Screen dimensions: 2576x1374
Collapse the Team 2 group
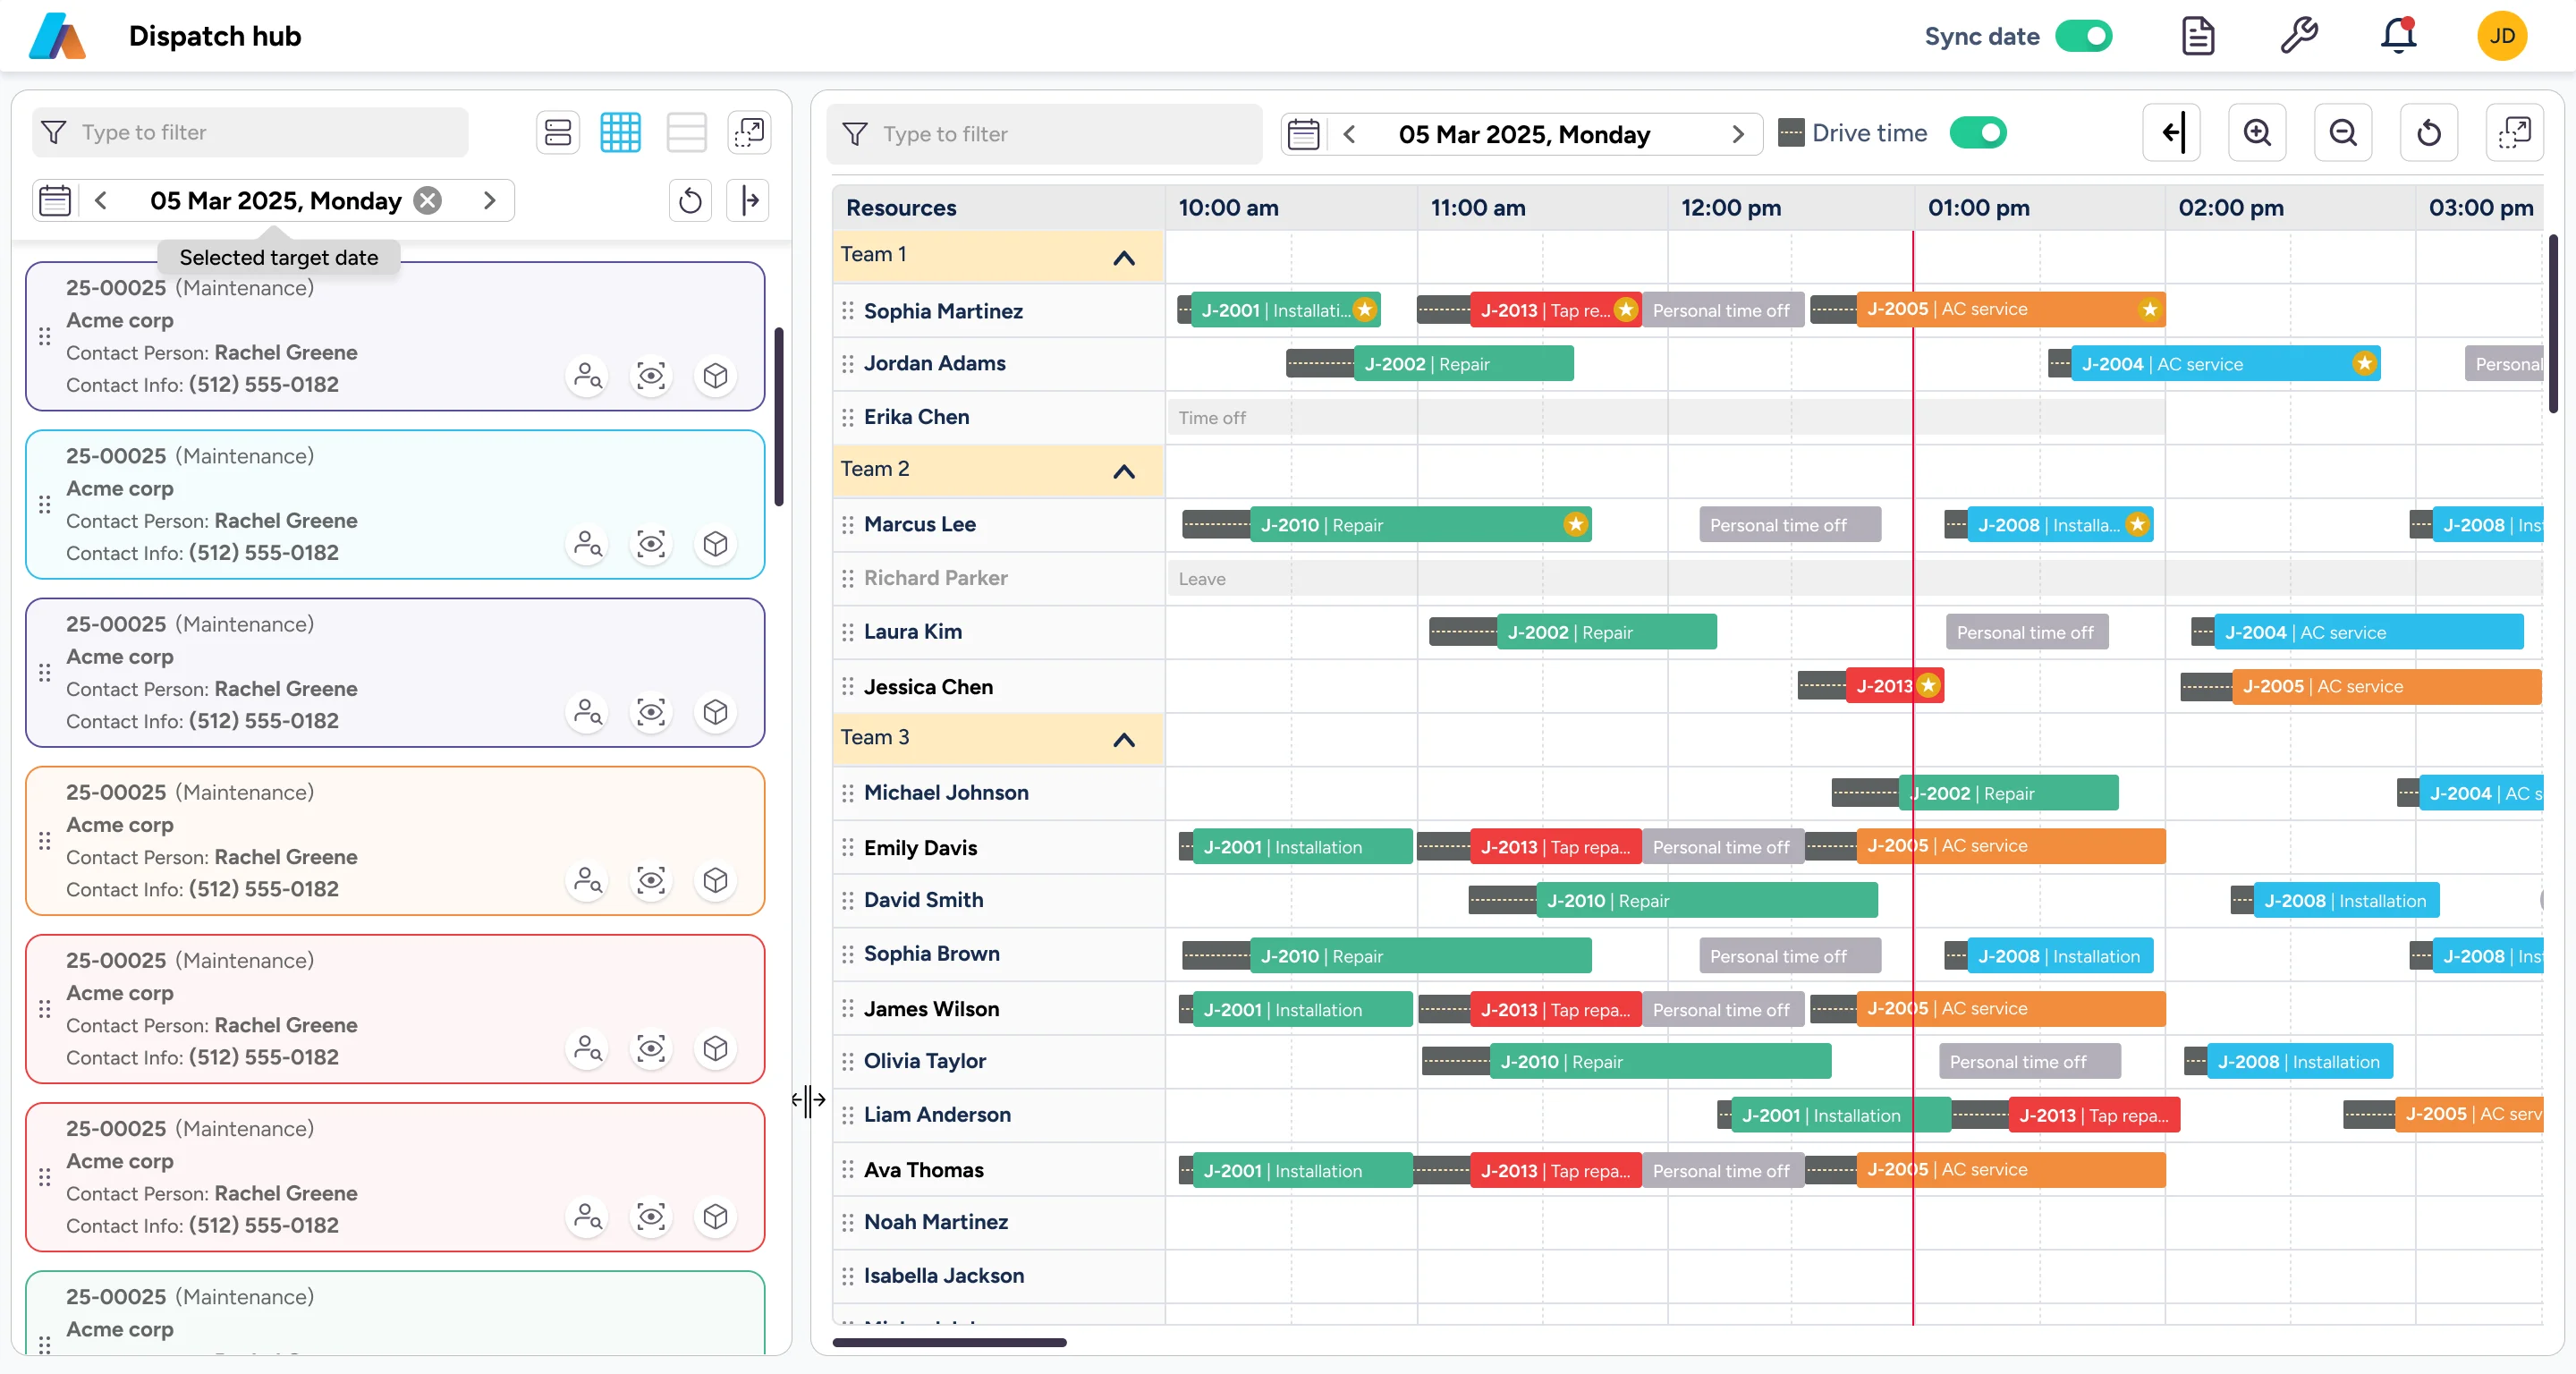(x=1124, y=472)
